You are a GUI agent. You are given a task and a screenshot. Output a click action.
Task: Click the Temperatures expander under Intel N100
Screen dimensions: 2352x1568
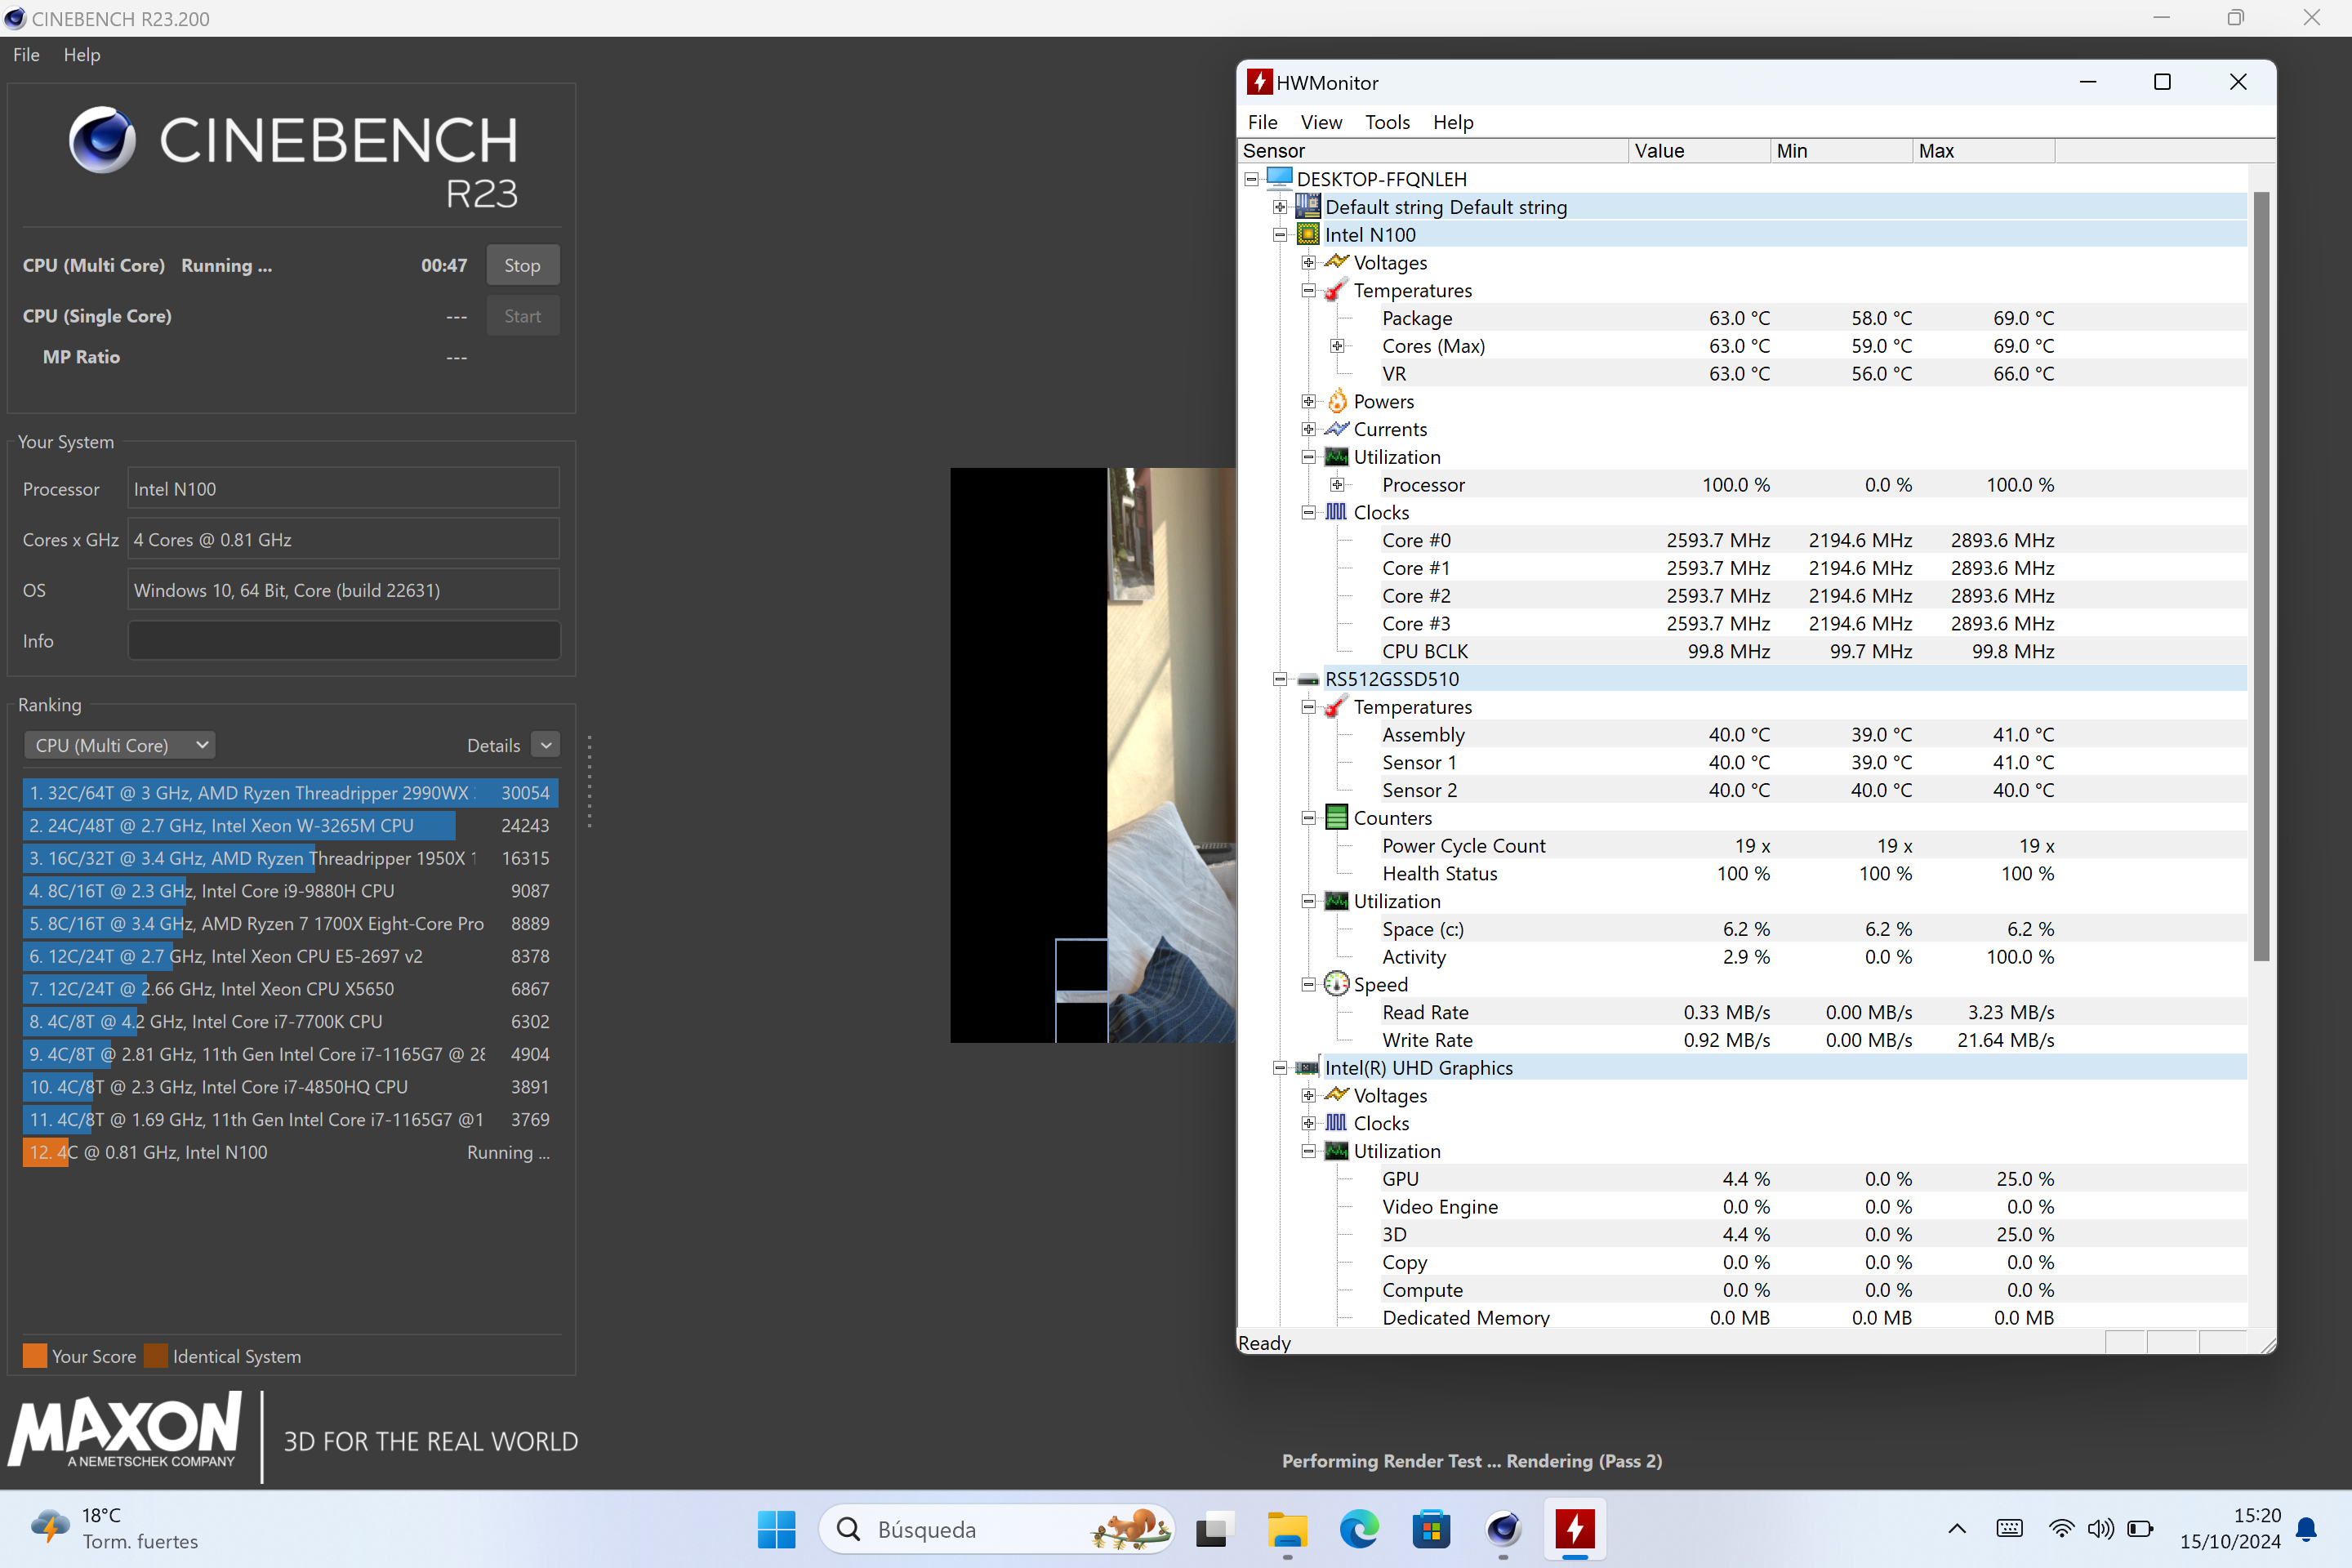point(1307,289)
